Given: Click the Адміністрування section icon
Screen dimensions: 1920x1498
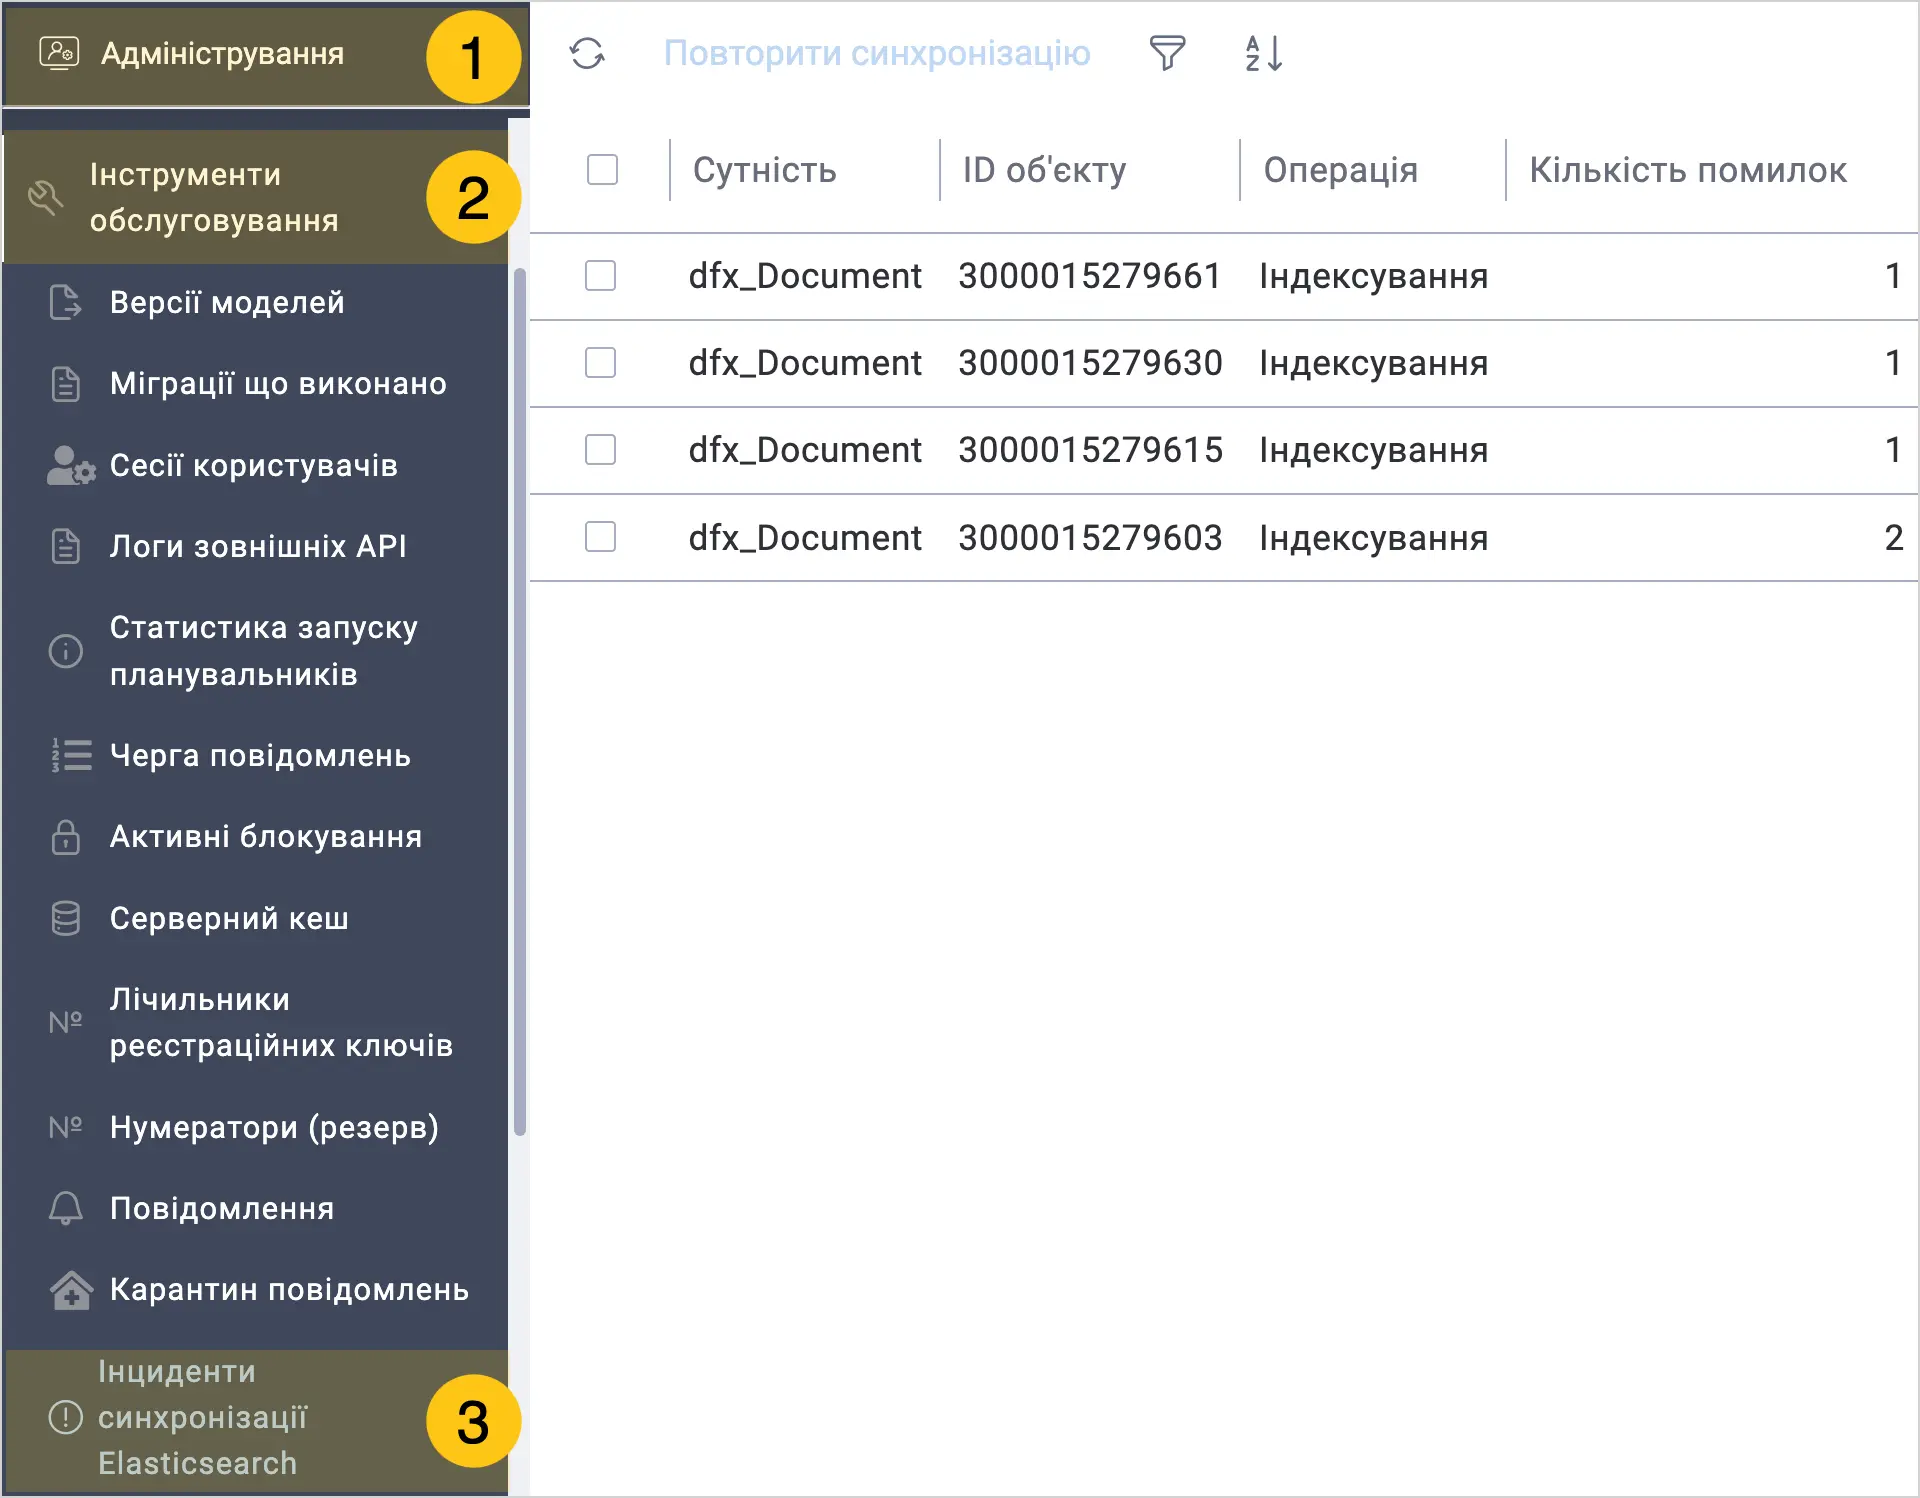Looking at the screenshot, I should click(x=59, y=53).
